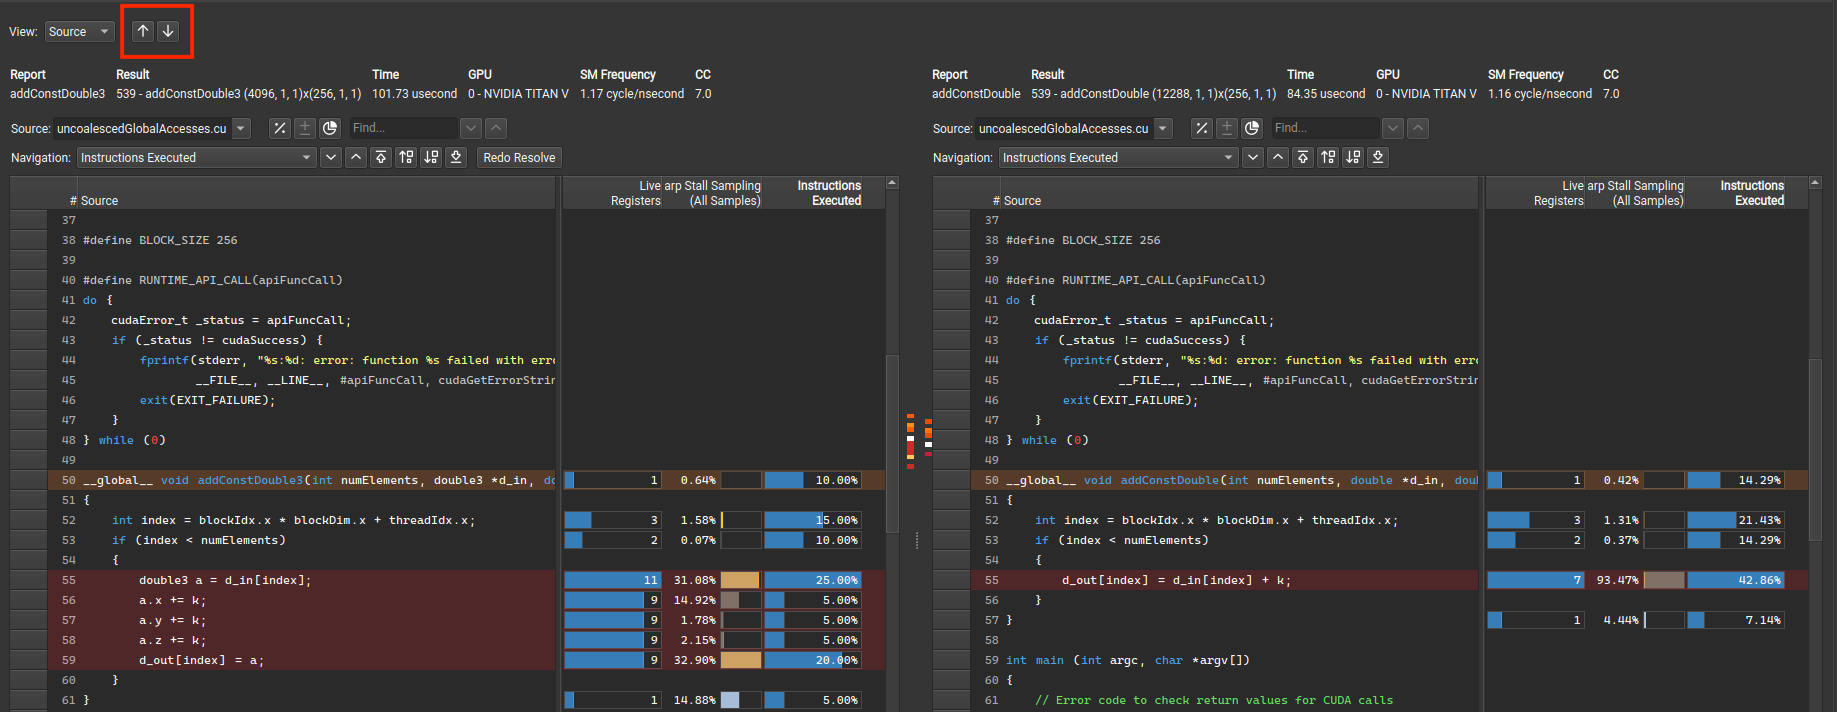Go to next higher value in left pane
Viewport: 1837px width, 712px height.
pos(406,157)
